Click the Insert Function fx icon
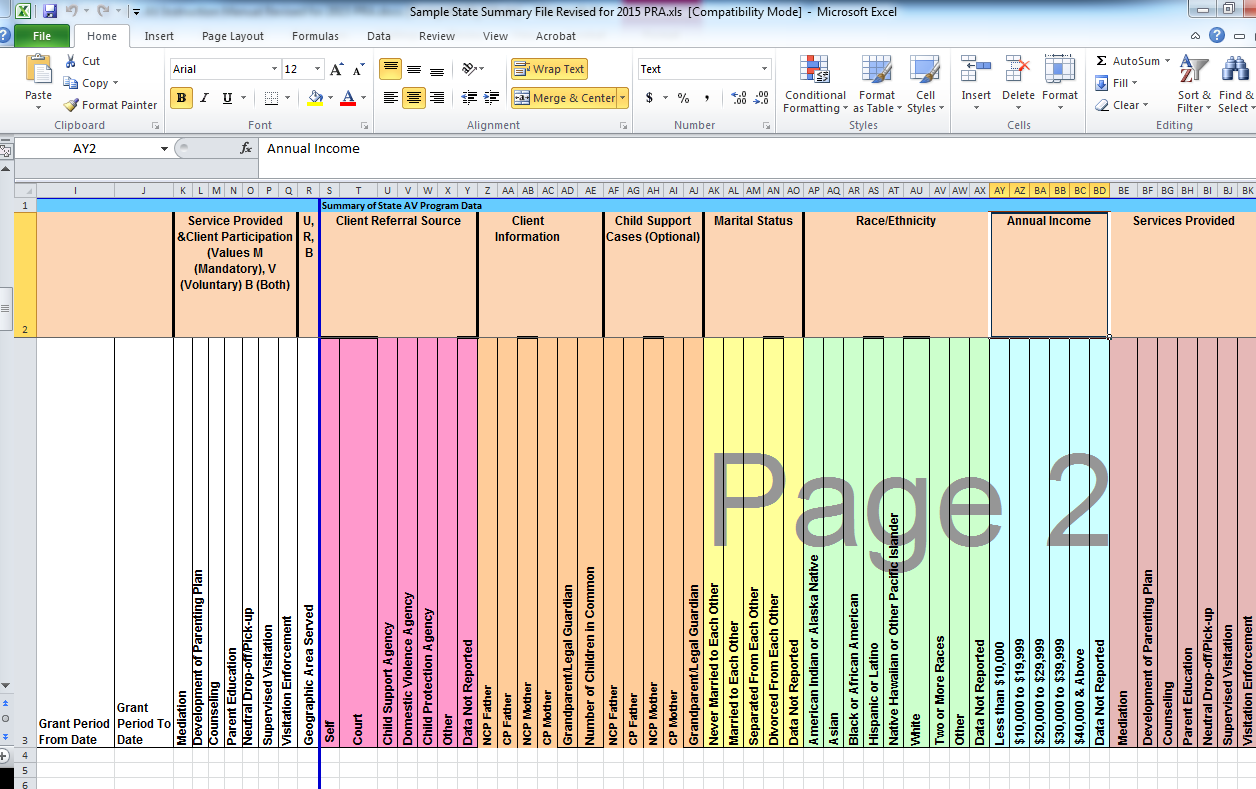Screen dimensions: 1256x789 coord(246,148)
